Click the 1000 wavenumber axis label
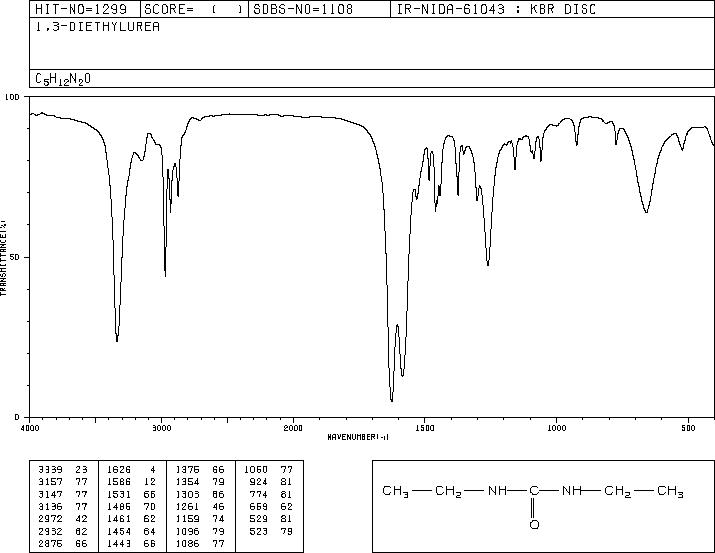This screenshot has height=553, width=715. (556, 428)
